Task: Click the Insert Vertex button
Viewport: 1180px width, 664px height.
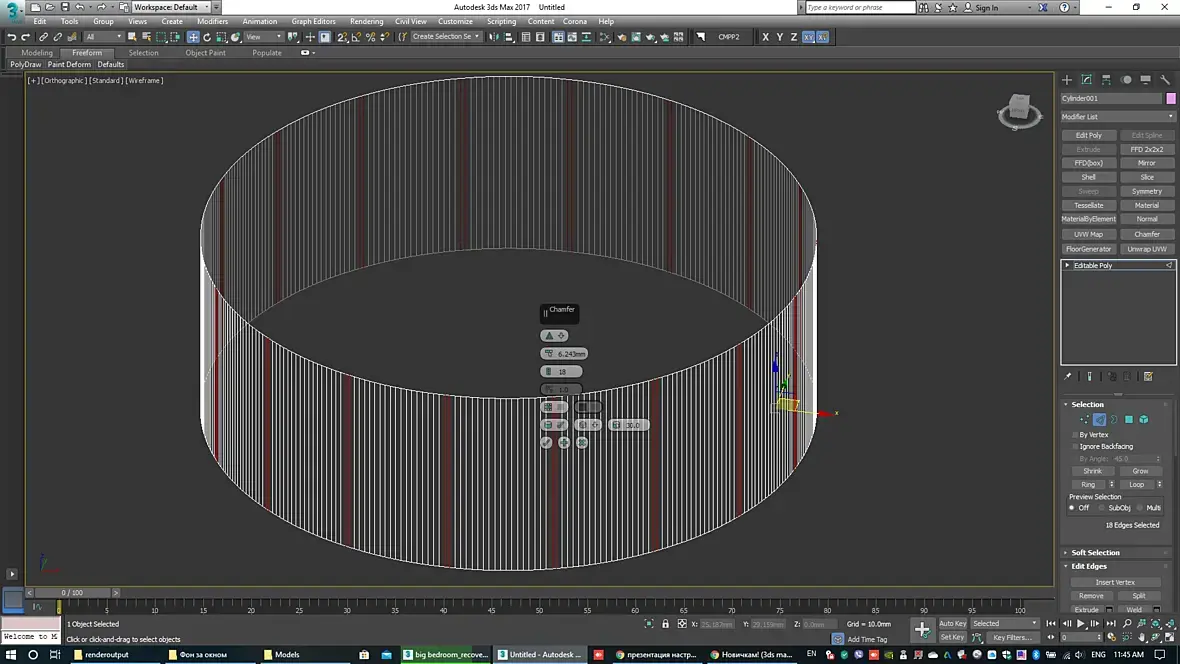Action: click(x=1115, y=582)
